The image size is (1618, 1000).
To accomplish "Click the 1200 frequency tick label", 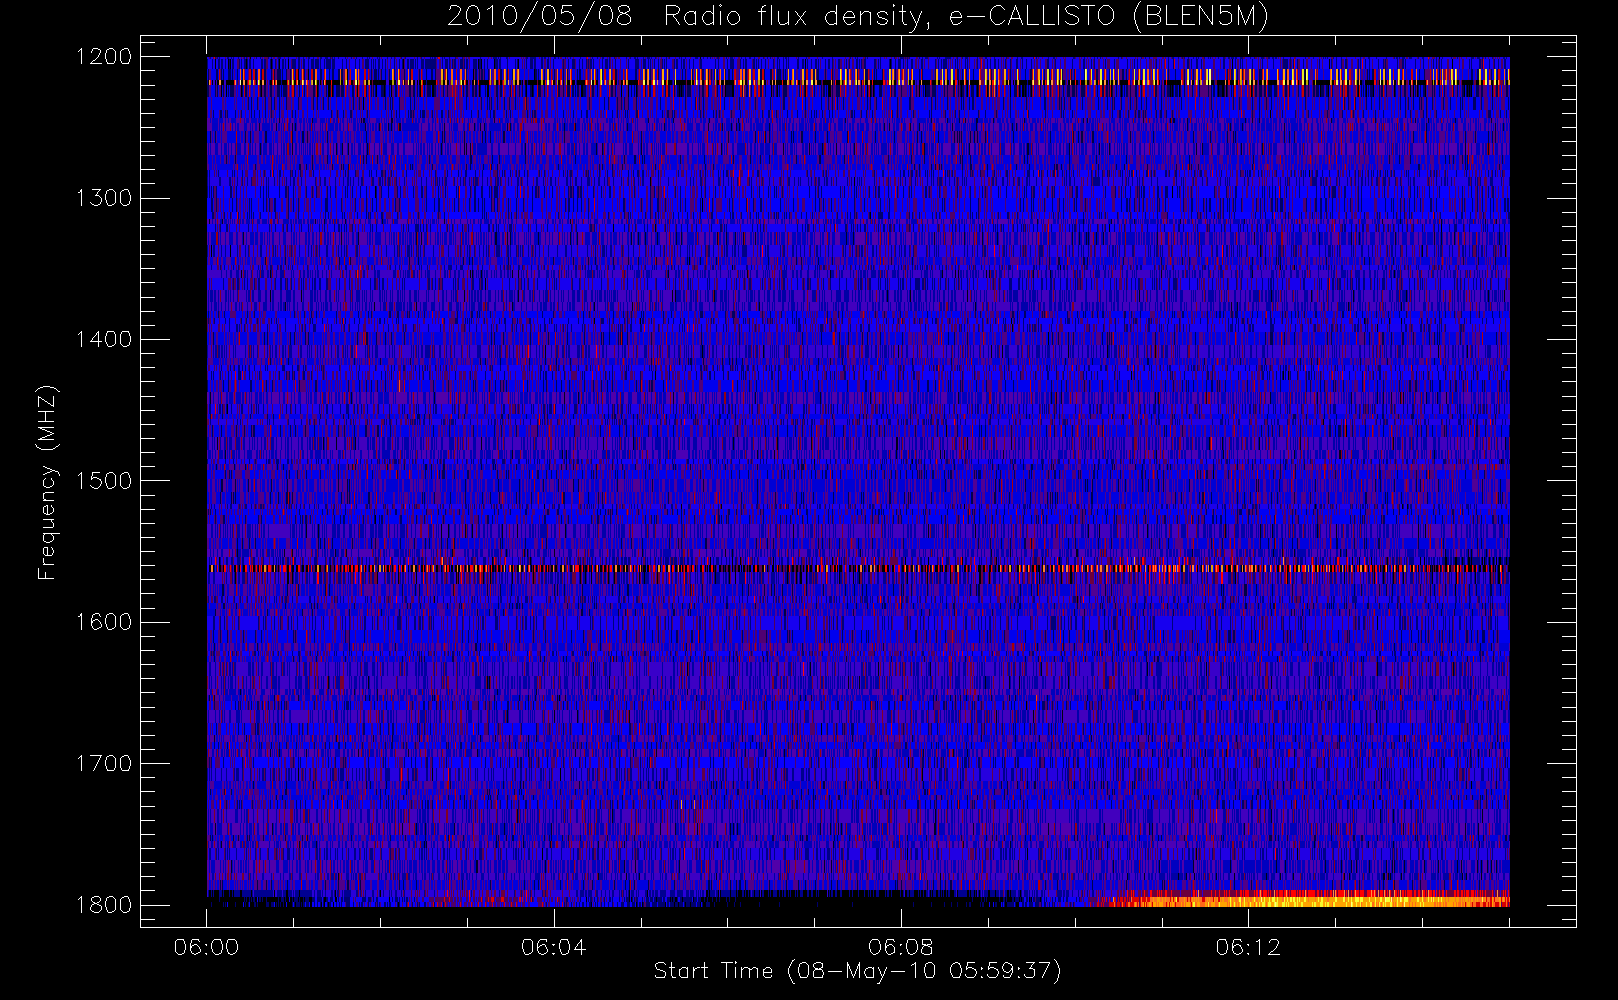I will [104, 57].
